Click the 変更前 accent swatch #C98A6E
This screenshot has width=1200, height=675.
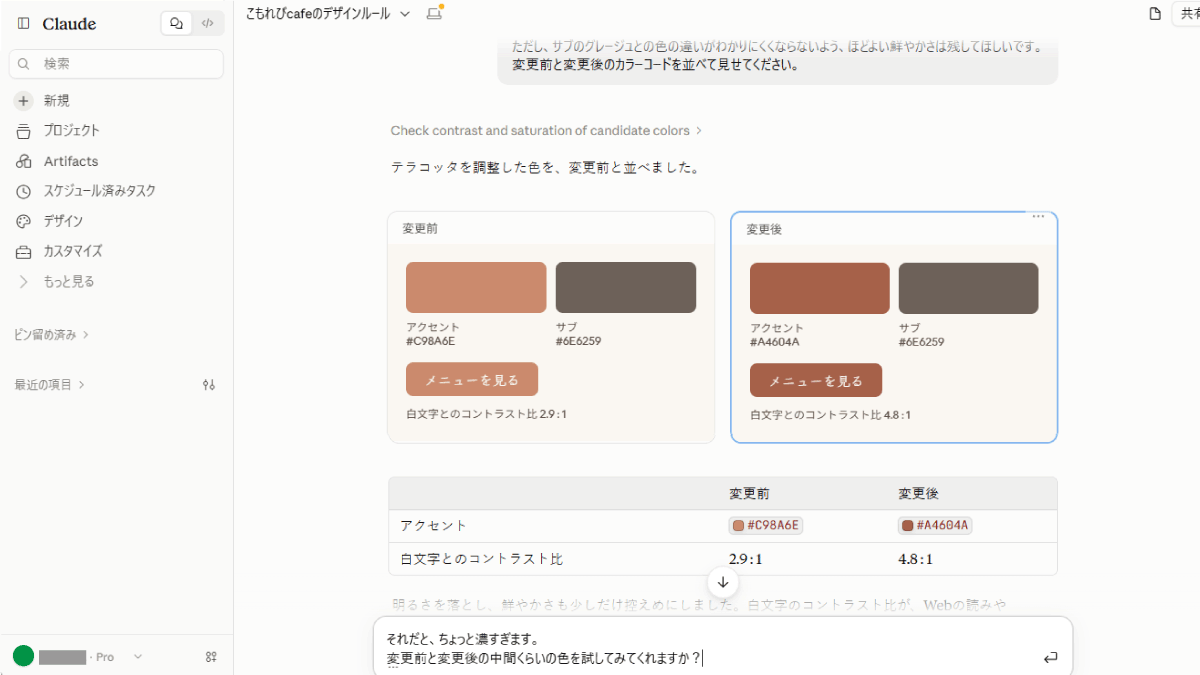point(476,288)
